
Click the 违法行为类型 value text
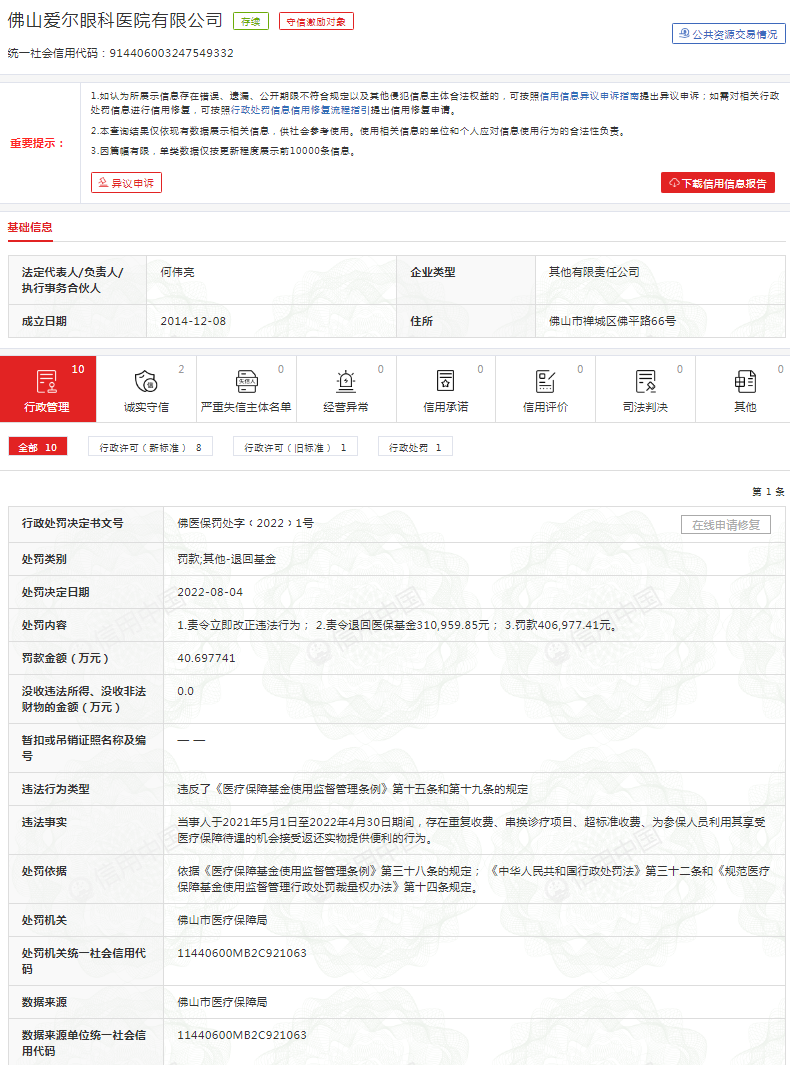click(x=353, y=789)
